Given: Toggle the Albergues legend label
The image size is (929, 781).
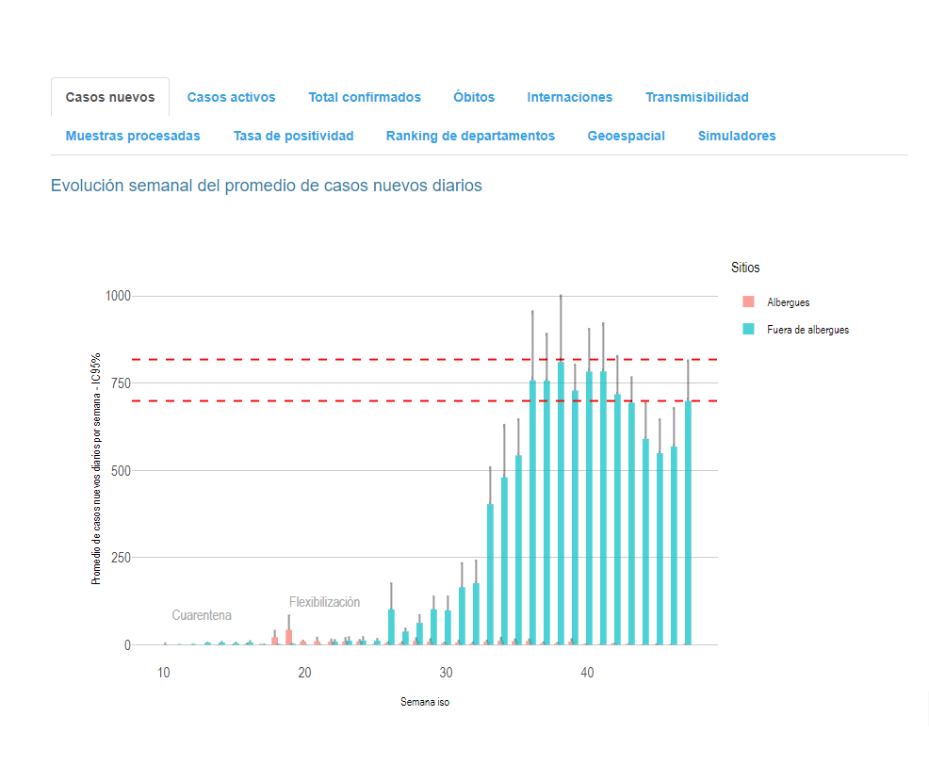Looking at the screenshot, I should (x=788, y=302).
